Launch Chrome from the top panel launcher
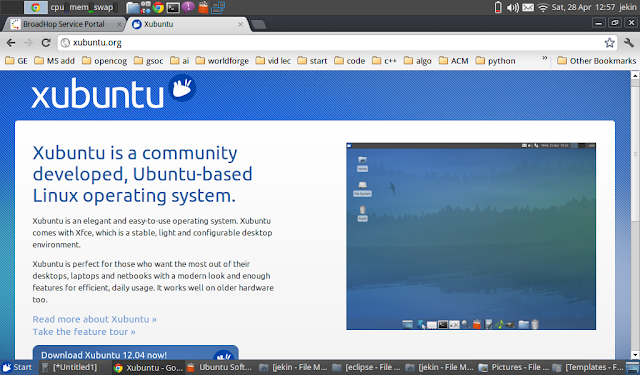Viewport: 640px width, 375px height. [158, 7]
